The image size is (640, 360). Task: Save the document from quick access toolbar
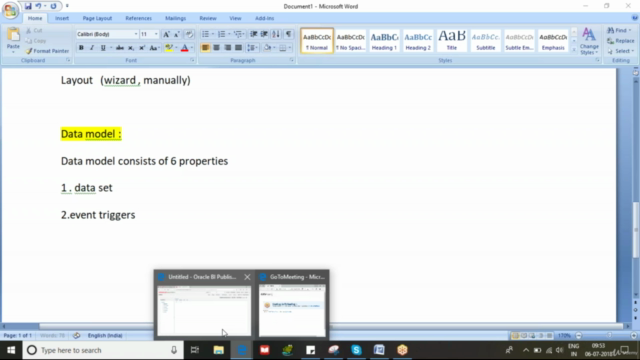28,6
